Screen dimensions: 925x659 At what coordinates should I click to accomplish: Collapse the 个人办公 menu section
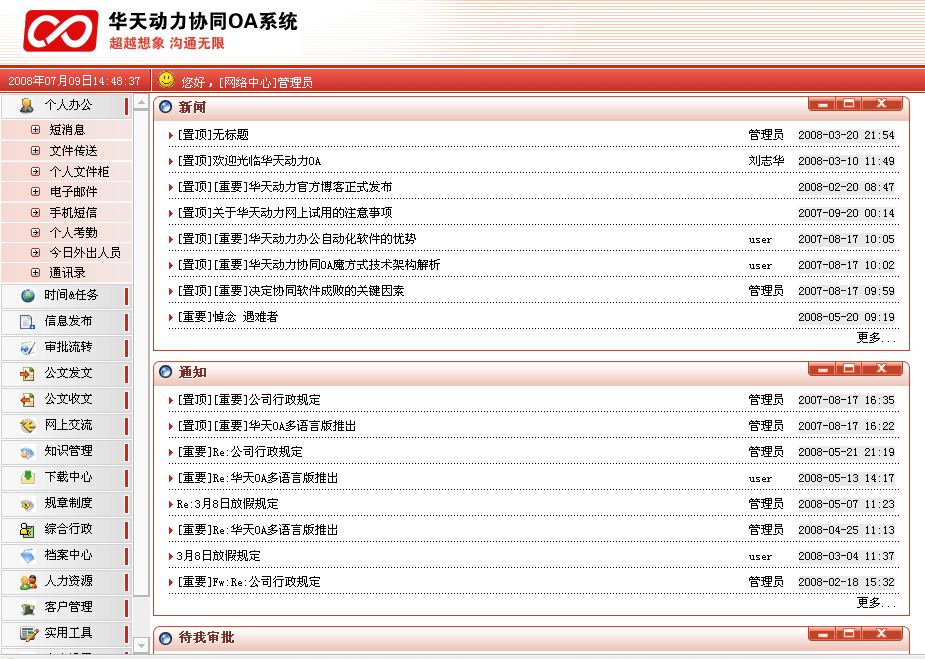66,106
